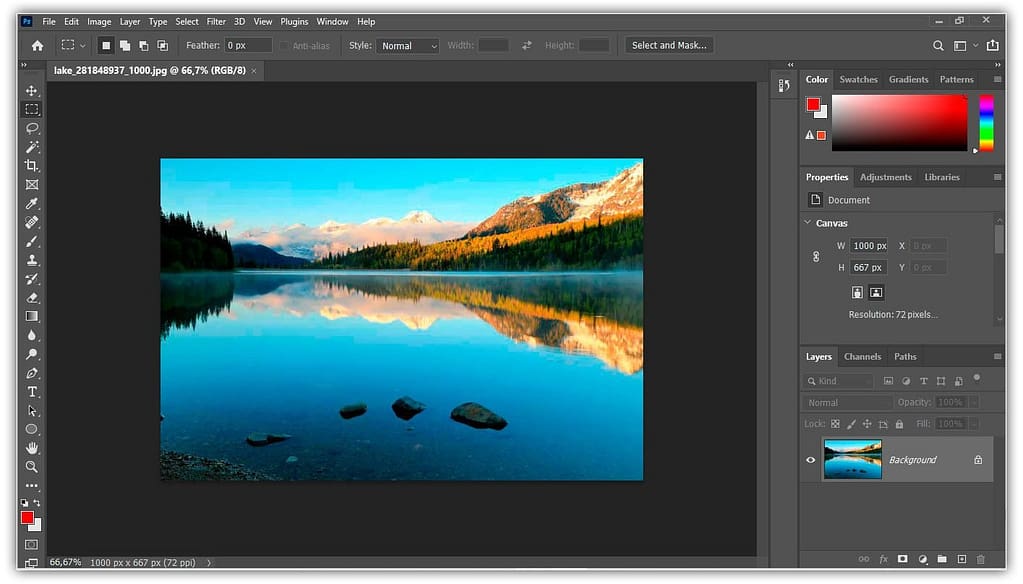Open the Filter menu
This screenshot has height=584, width=1023.
216,21
